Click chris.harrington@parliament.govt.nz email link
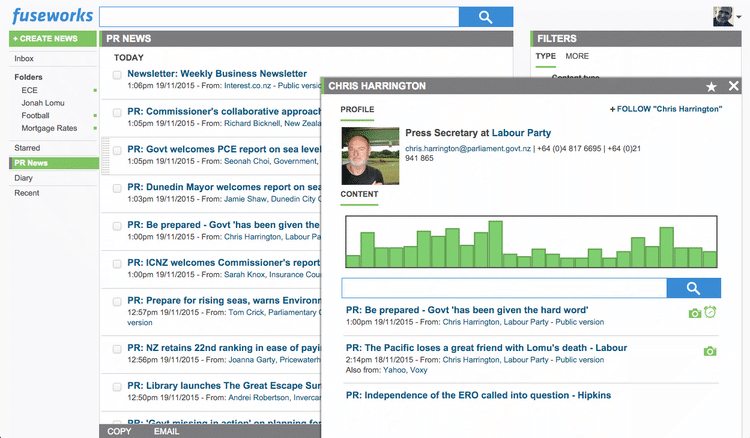This screenshot has width=750, height=438. [468, 149]
